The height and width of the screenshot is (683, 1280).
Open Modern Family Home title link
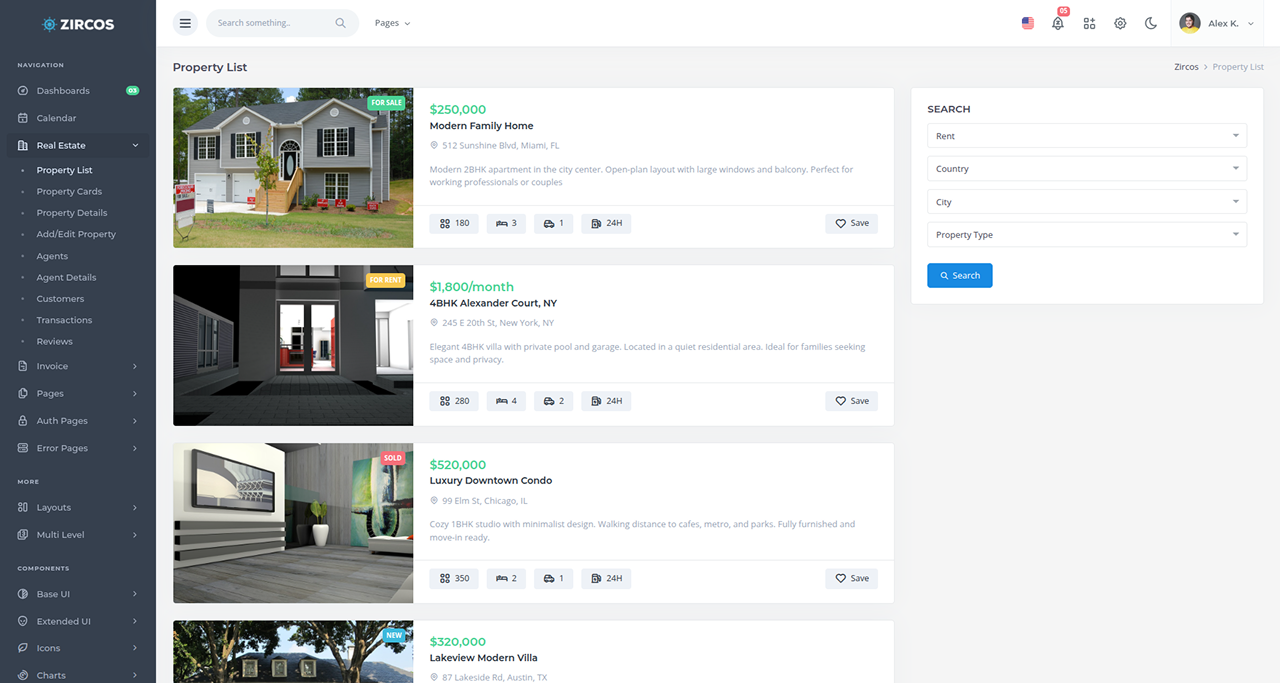point(481,126)
